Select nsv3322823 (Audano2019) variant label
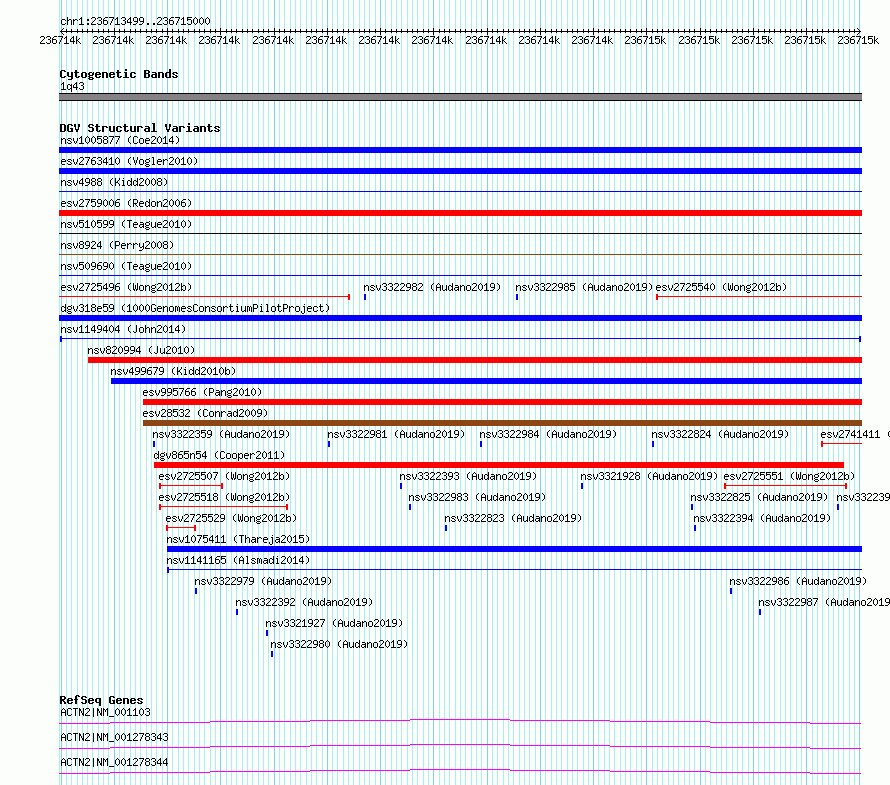 [513, 518]
